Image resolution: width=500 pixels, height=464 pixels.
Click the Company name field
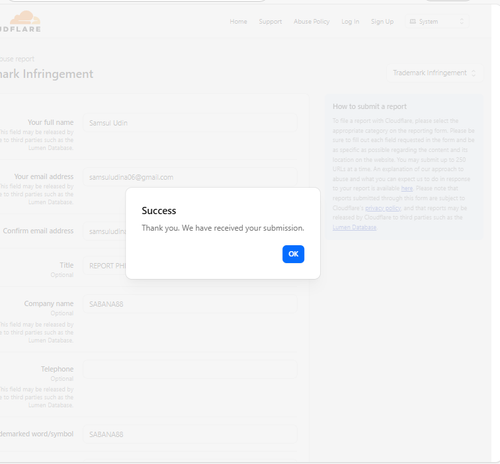tap(190, 304)
